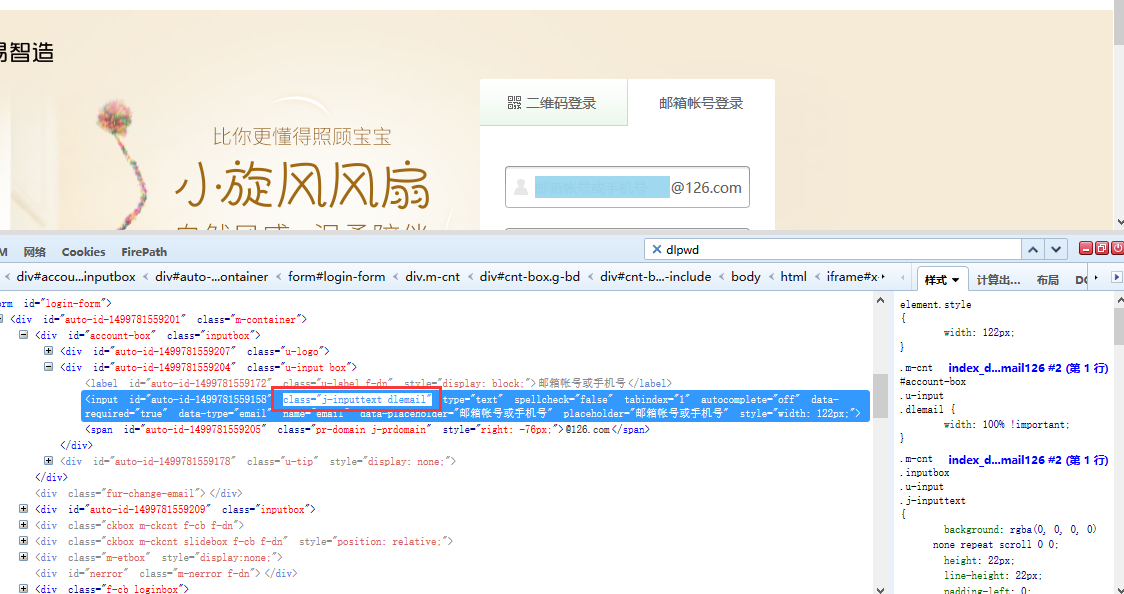Click the class j-inputtext dlemail attribute

[357, 399]
